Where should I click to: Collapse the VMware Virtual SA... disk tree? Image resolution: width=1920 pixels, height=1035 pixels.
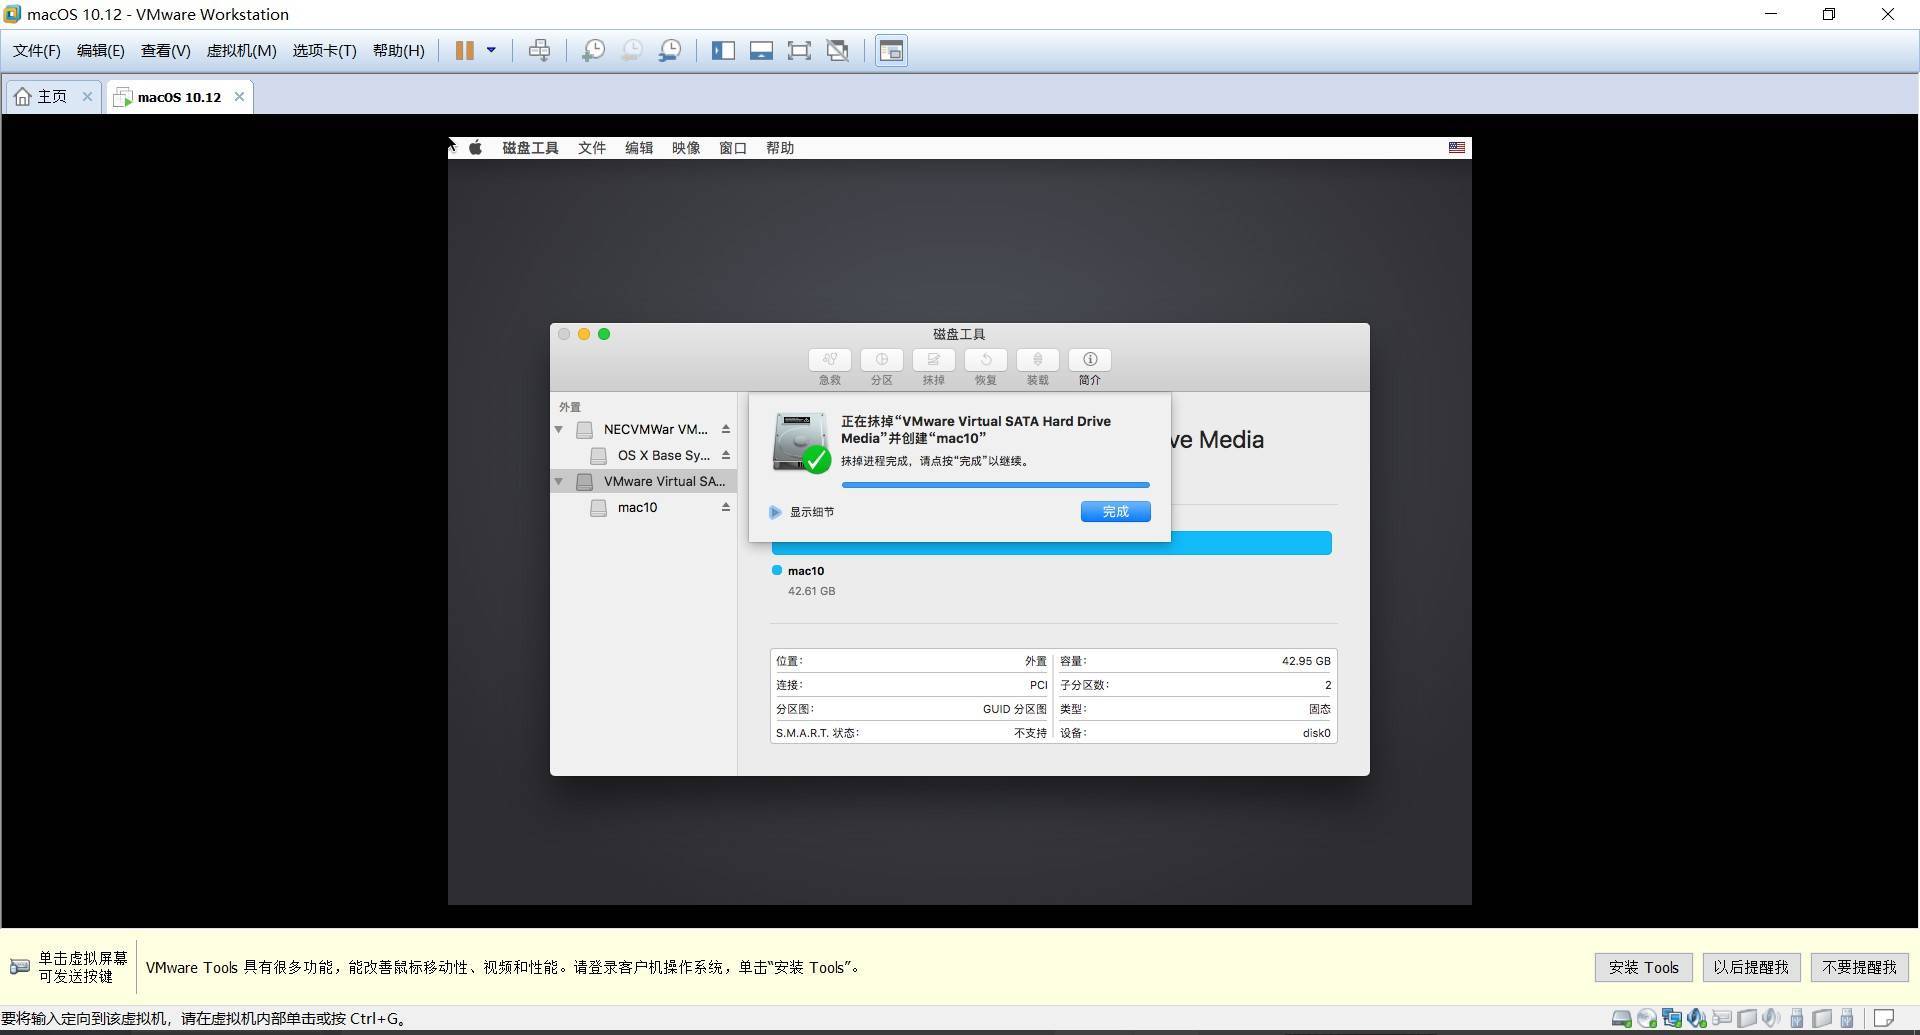tap(559, 481)
